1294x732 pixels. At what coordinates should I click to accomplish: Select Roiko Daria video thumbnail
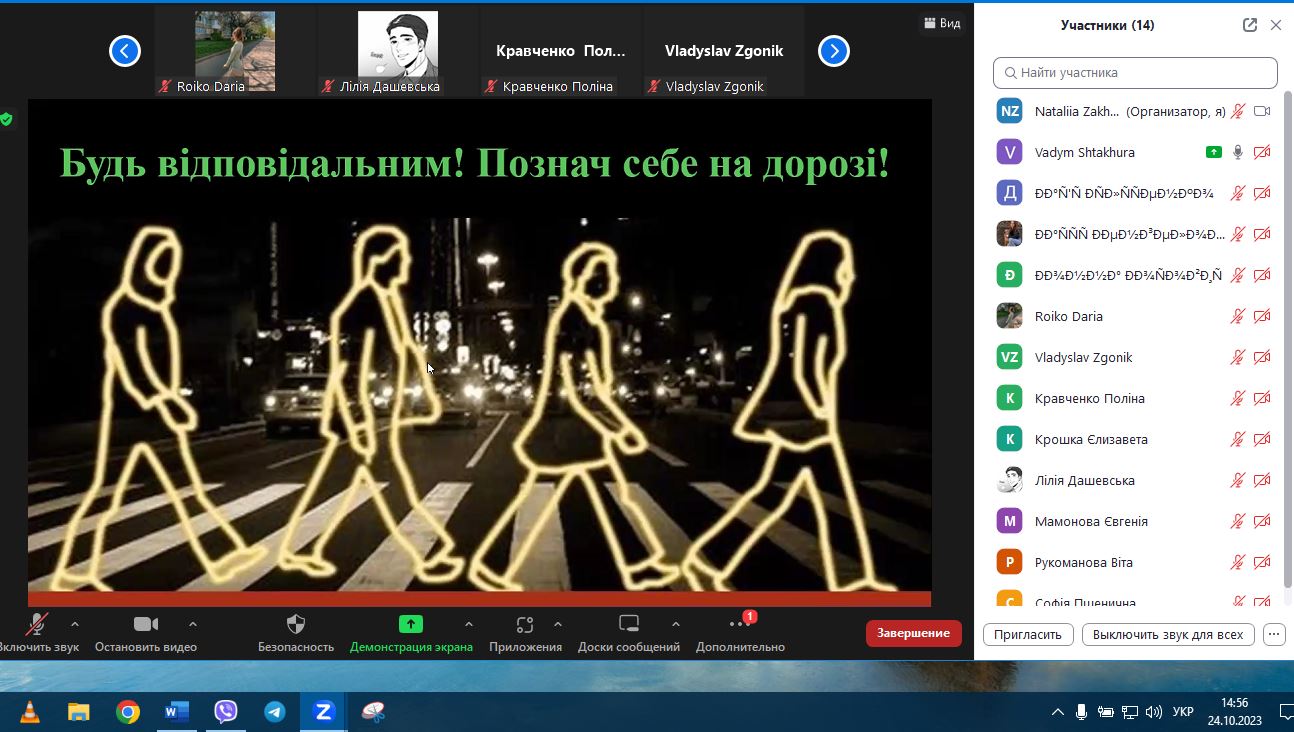(x=235, y=51)
